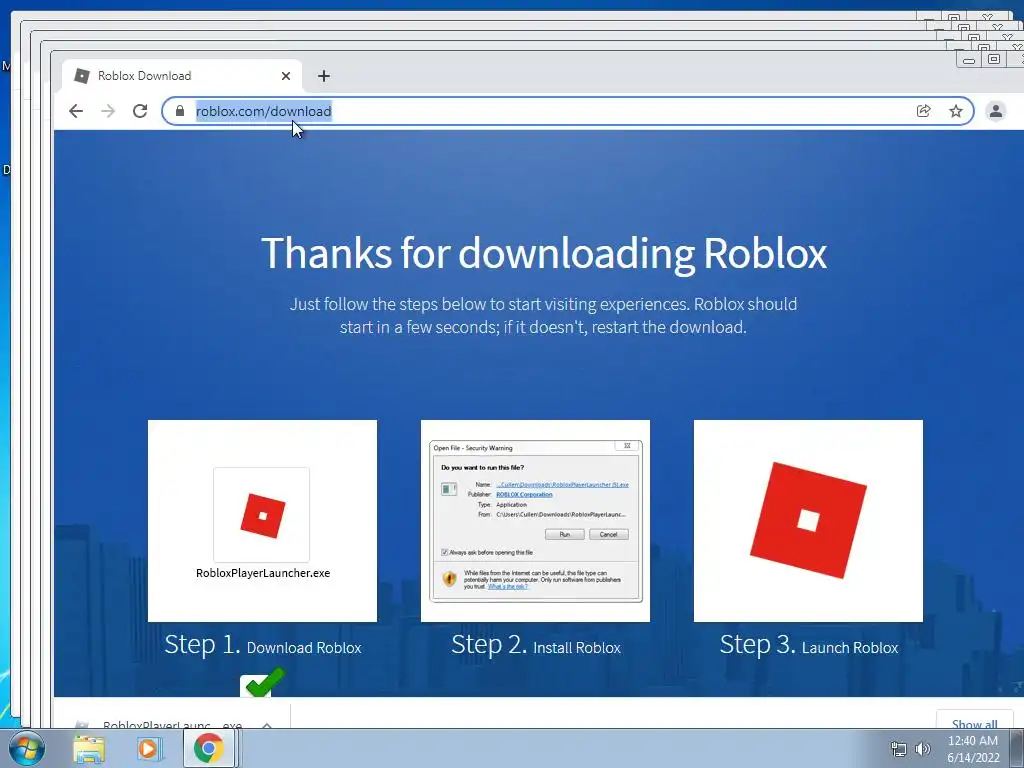Close the Roblox Download tab
1024x768 pixels.
286,76
